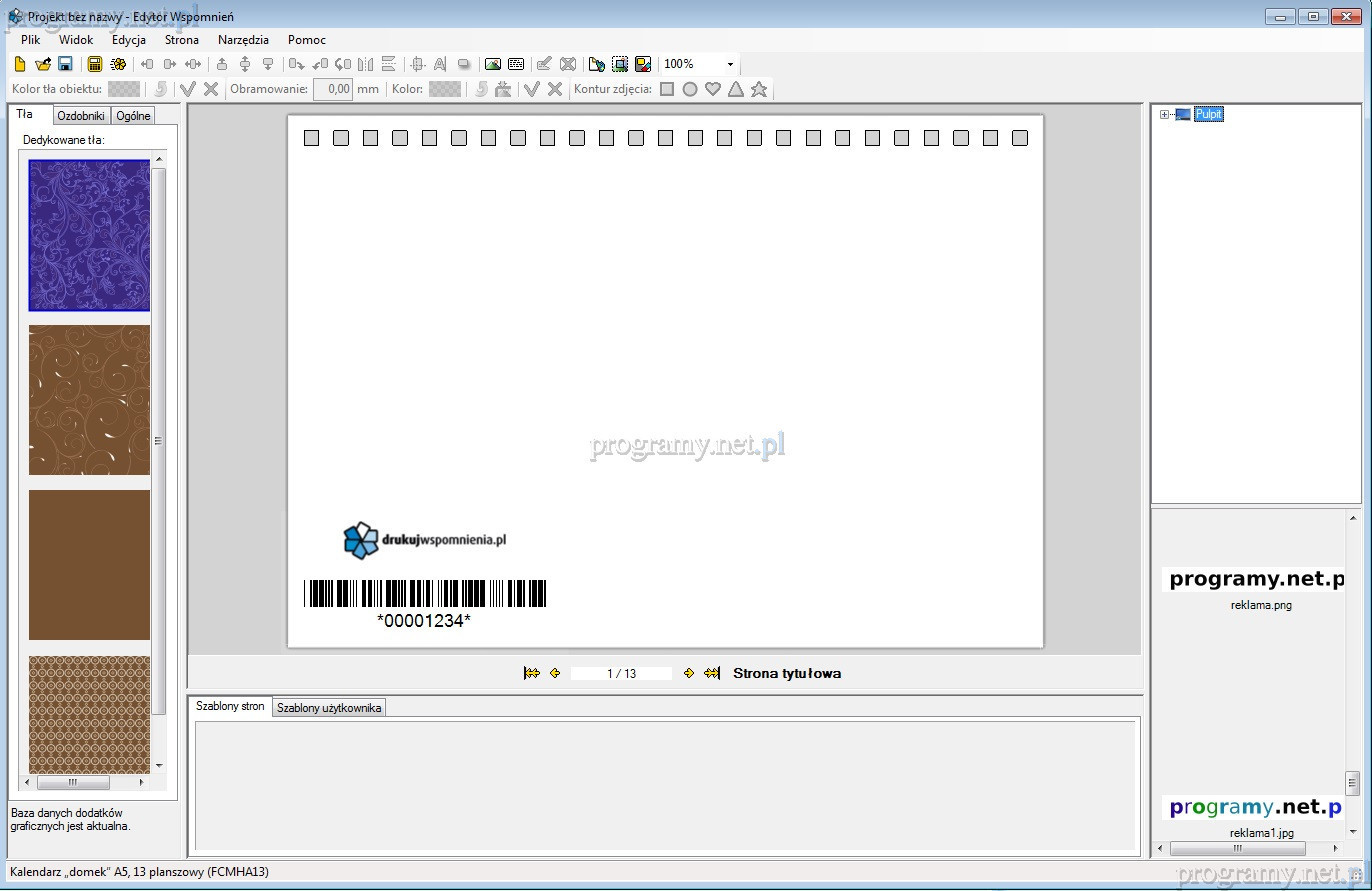
Task: Click the Obramowanie width input field
Action: click(x=333, y=89)
